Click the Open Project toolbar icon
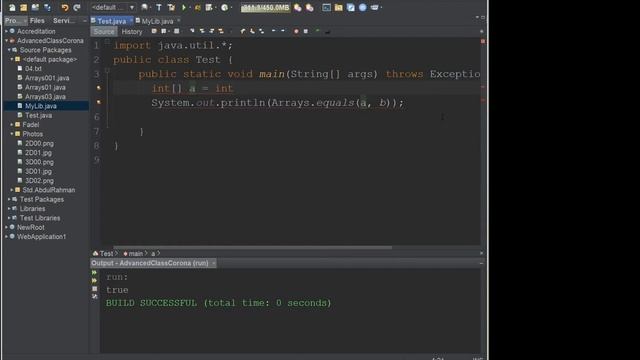 pos(36,7)
